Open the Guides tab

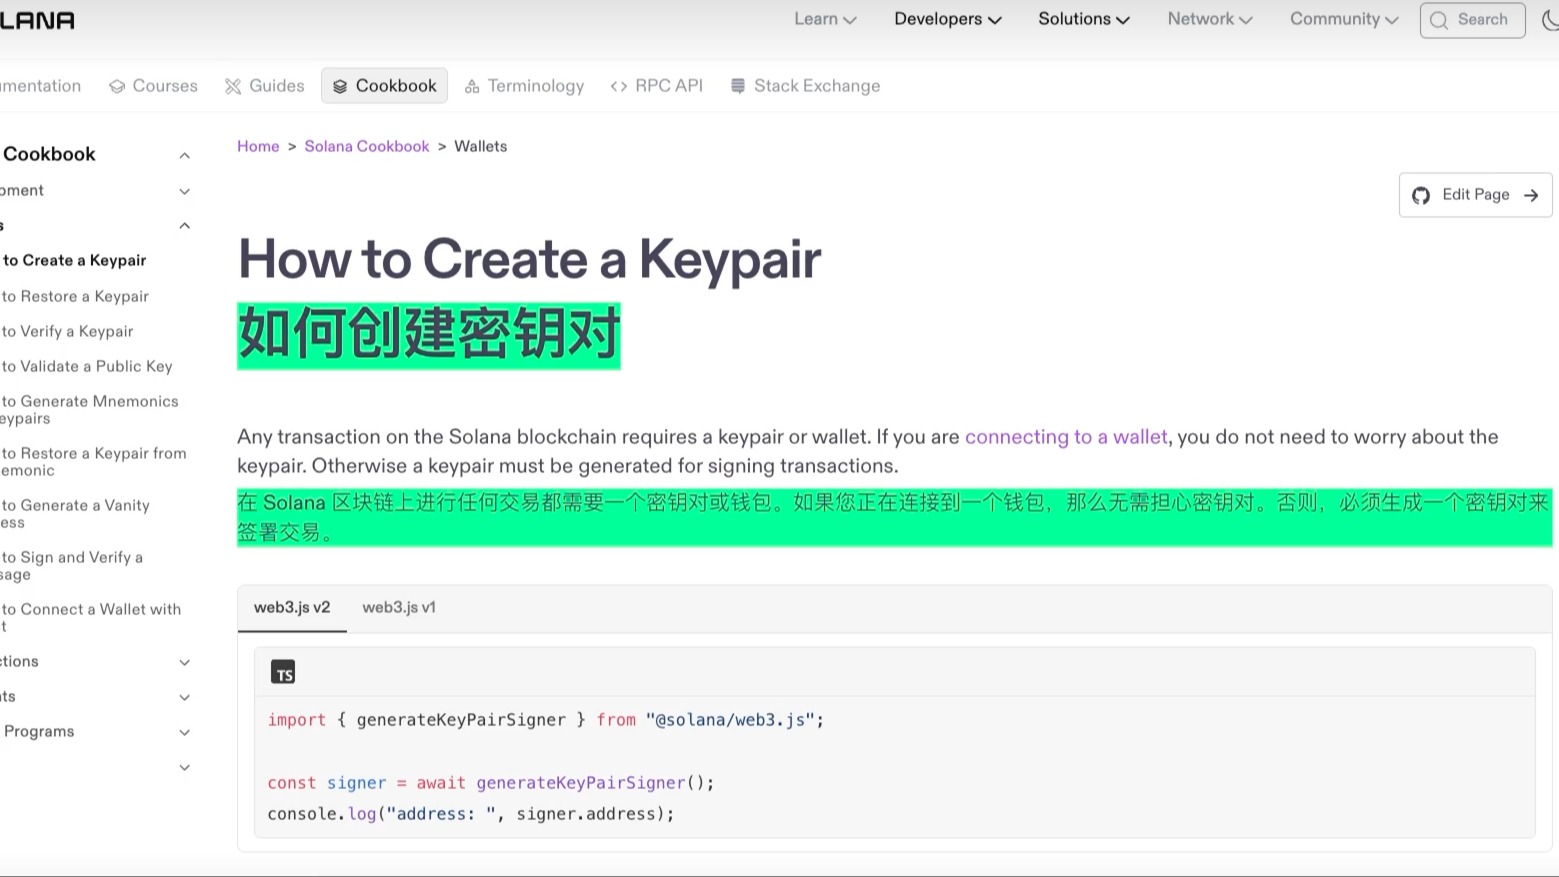coord(265,86)
